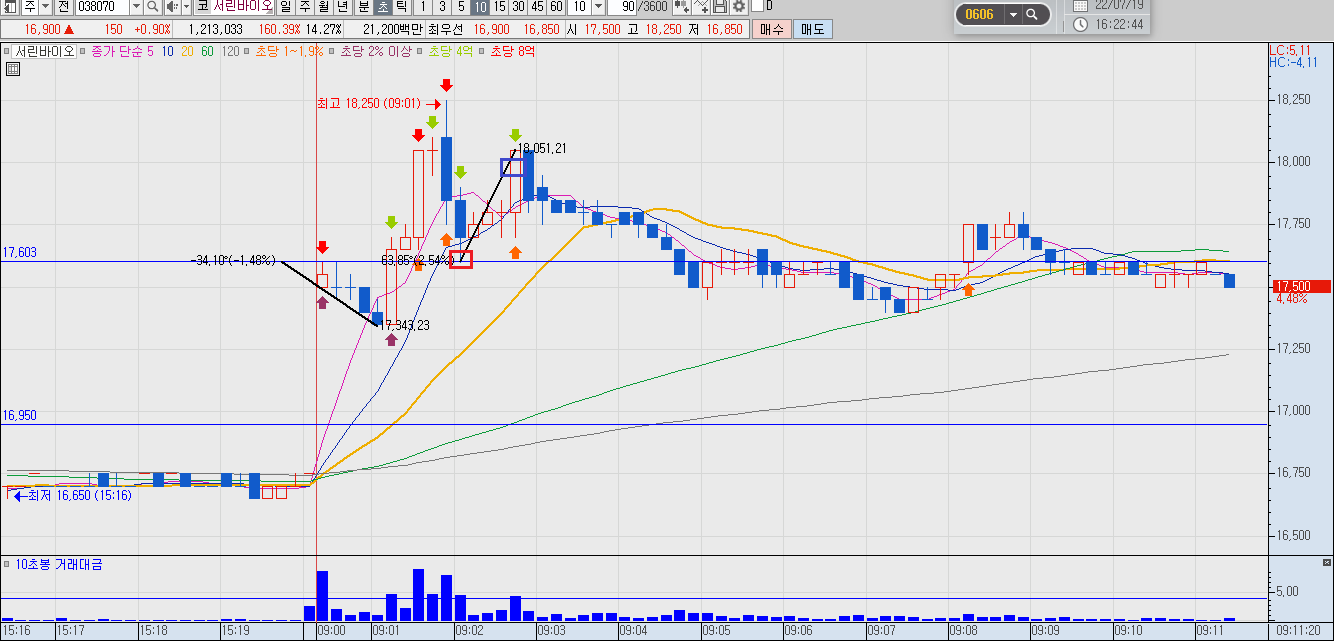1334x641 pixels.
Task: Toggle the 초당 1~1.9% indicator legend
Action: point(289,51)
